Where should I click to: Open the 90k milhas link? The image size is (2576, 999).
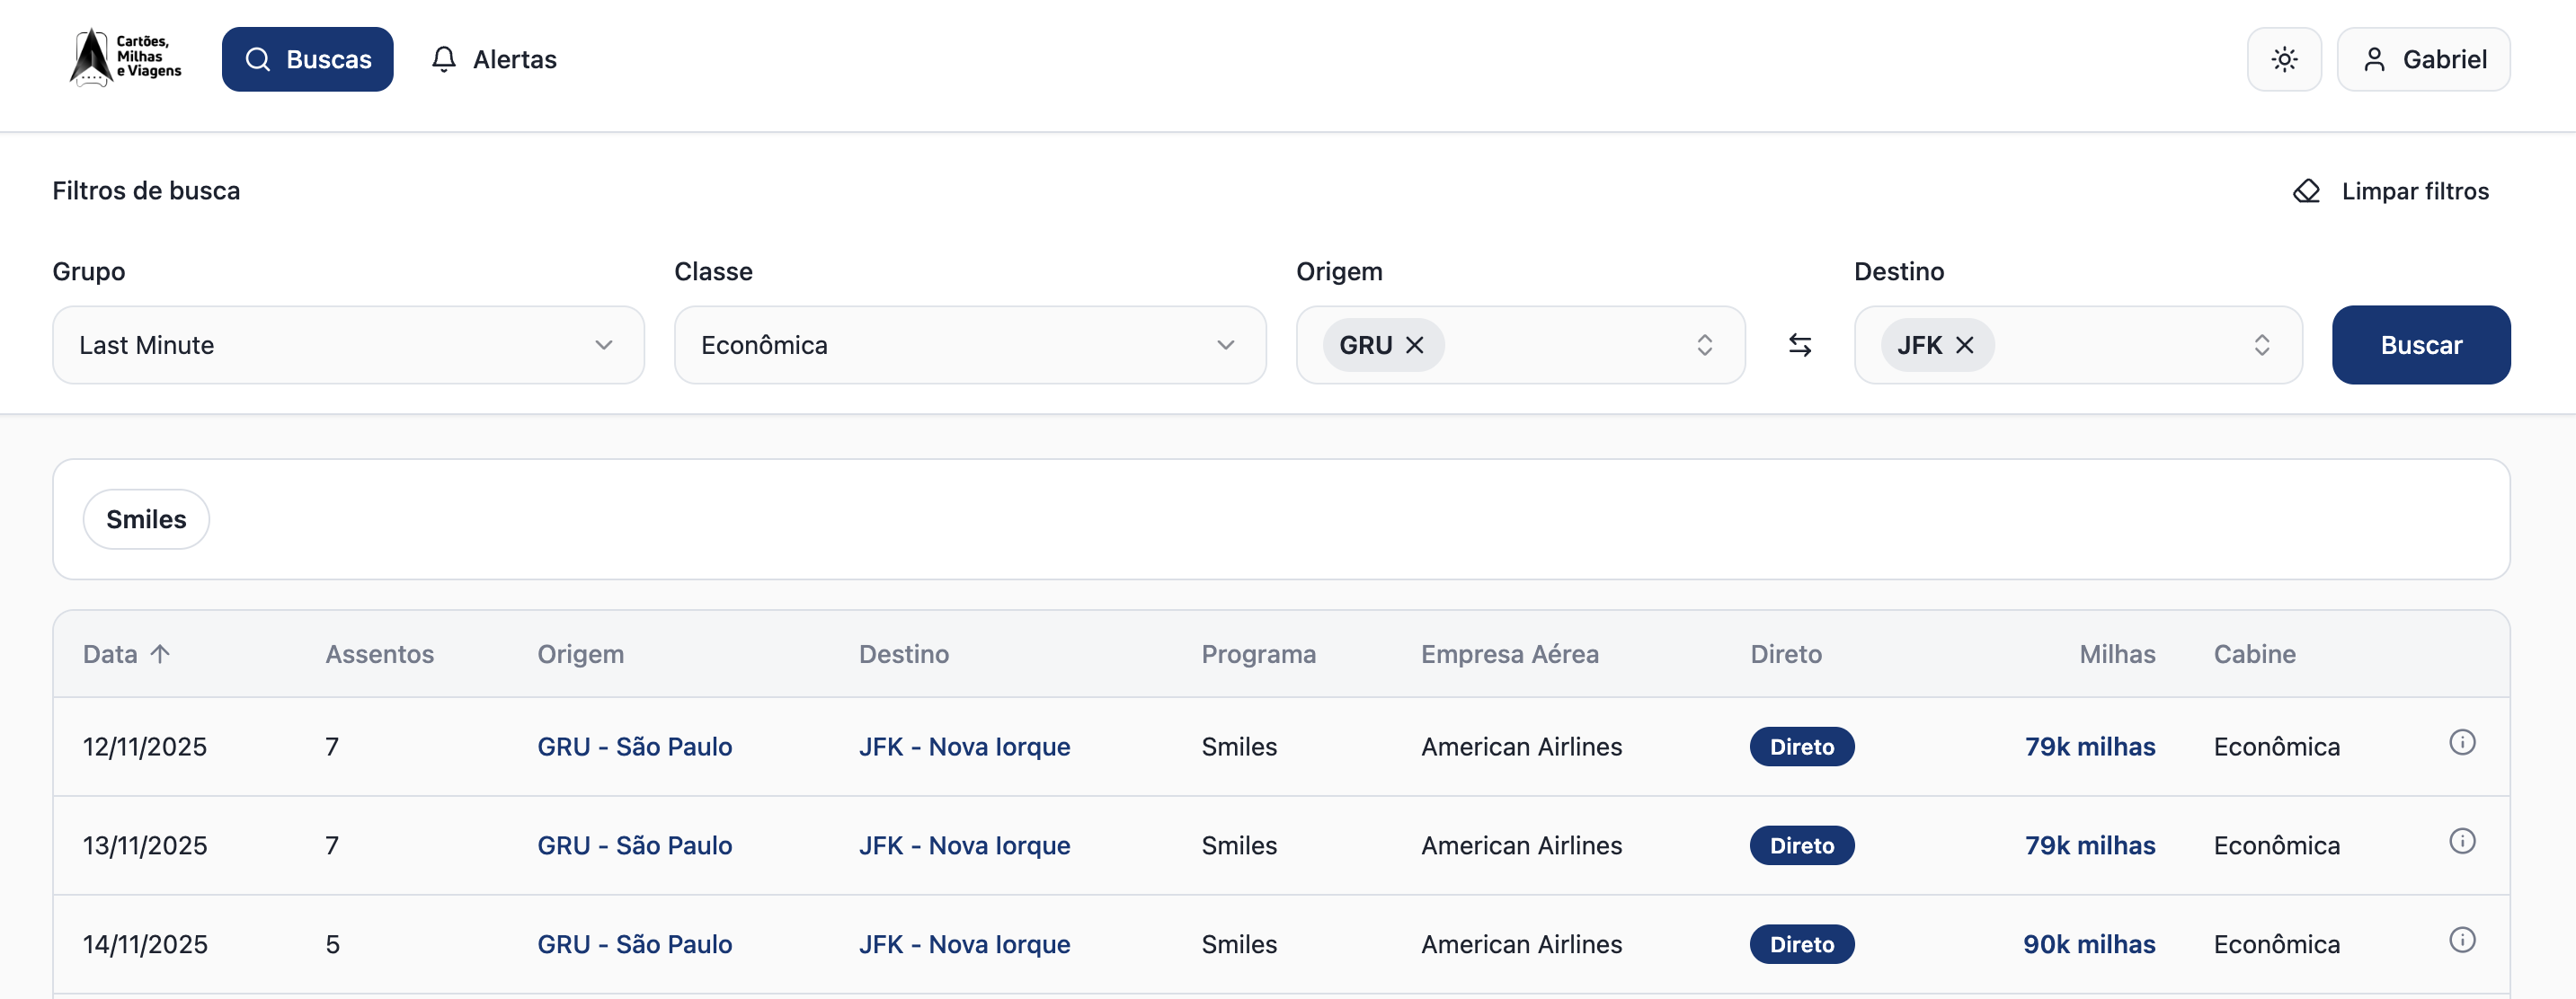[2088, 944]
